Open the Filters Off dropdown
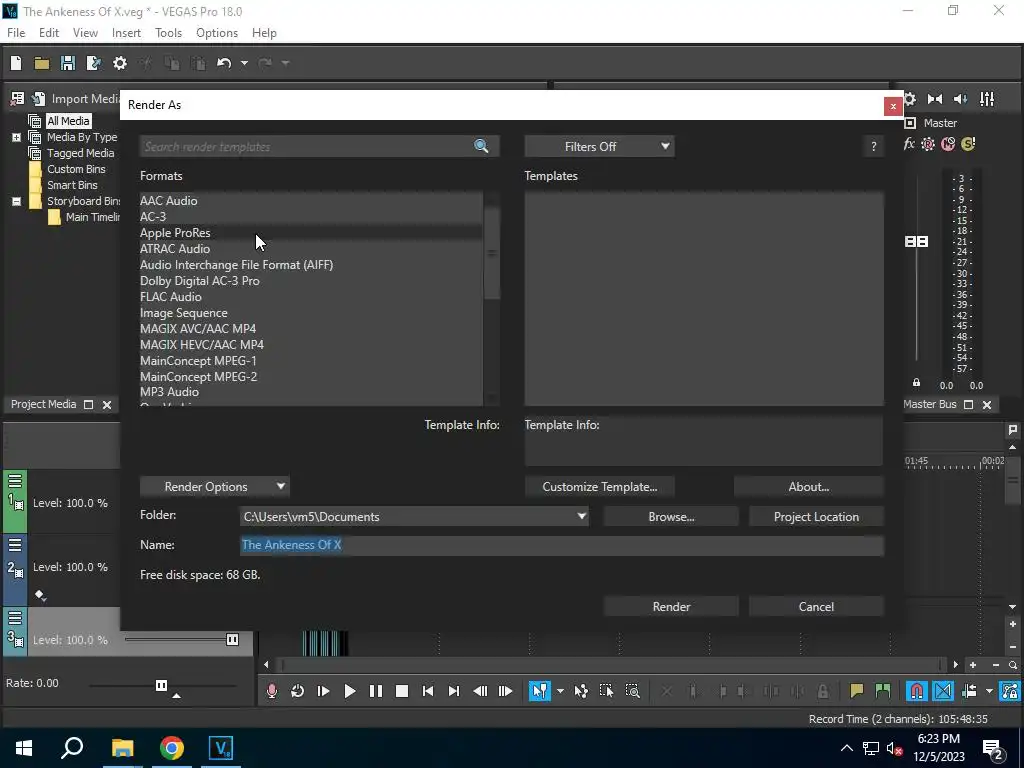The height and width of the screenshot is (768, 1024). 599,146
